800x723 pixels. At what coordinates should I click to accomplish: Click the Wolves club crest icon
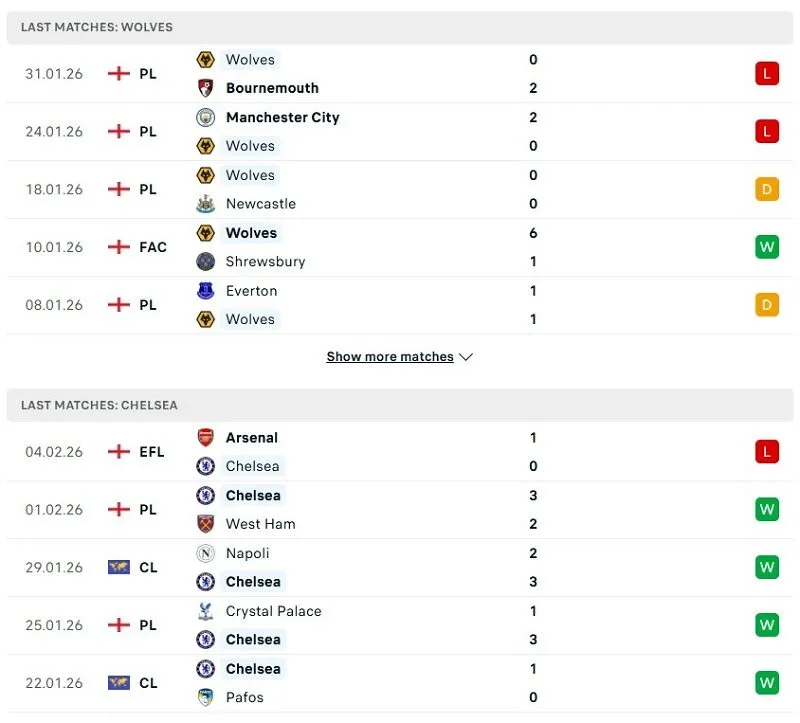pyautogui.click(x=206, y=60)
